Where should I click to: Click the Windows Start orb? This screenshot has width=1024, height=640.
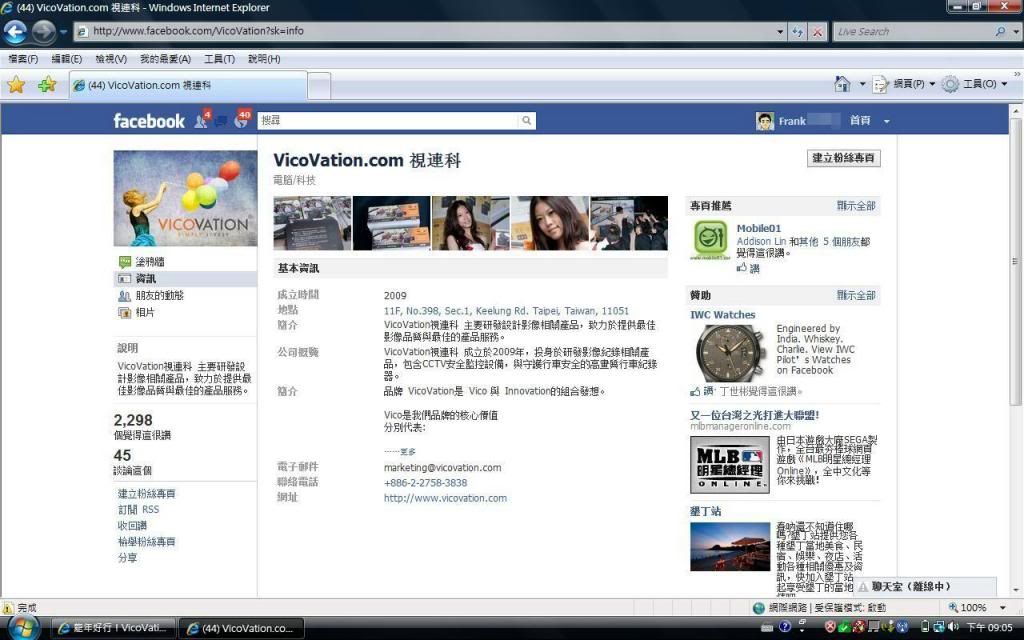click(24, 628)
